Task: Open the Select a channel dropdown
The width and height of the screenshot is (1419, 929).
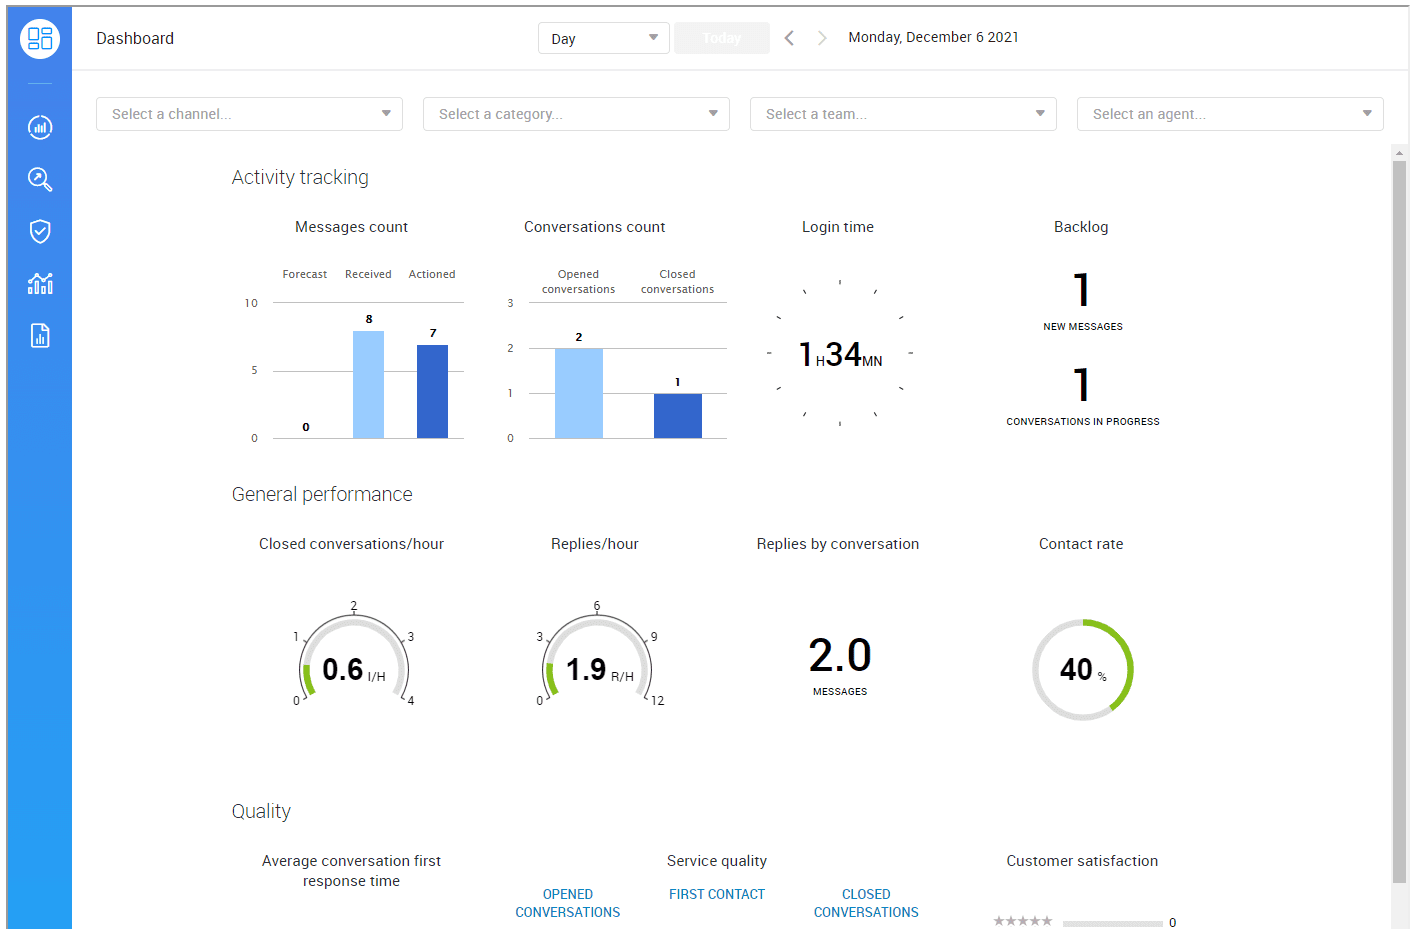Action: pos(249,114)
